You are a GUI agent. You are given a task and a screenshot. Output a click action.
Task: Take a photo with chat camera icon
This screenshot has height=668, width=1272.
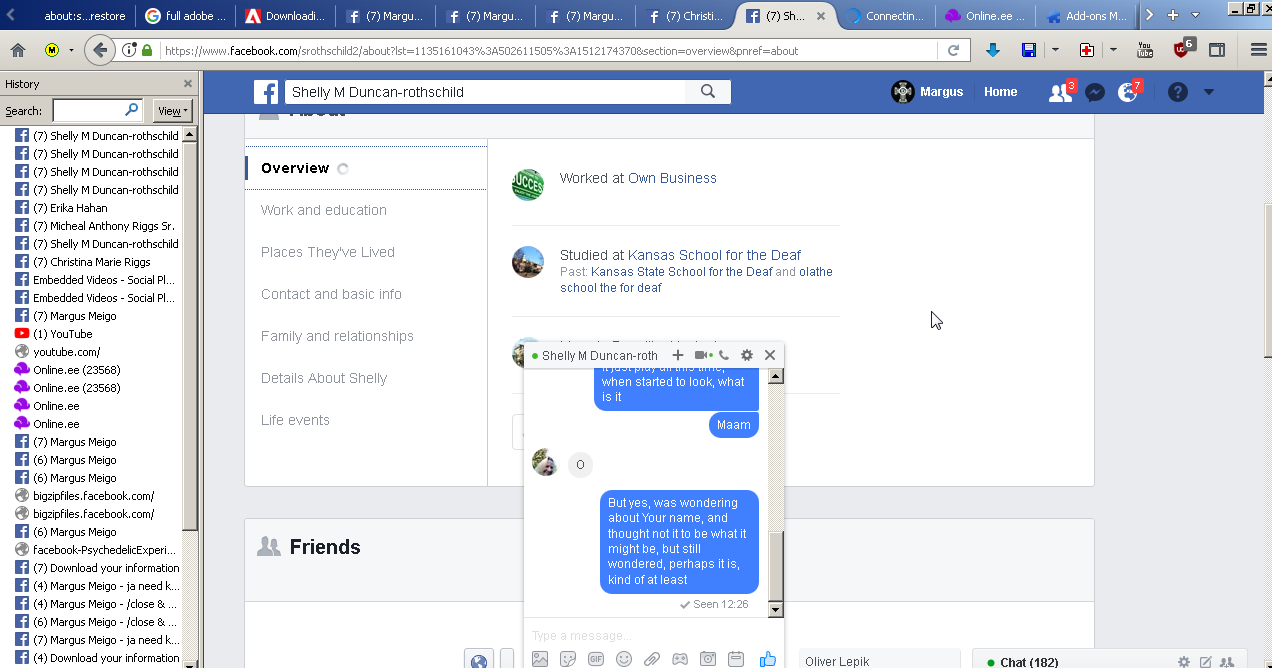708,659
